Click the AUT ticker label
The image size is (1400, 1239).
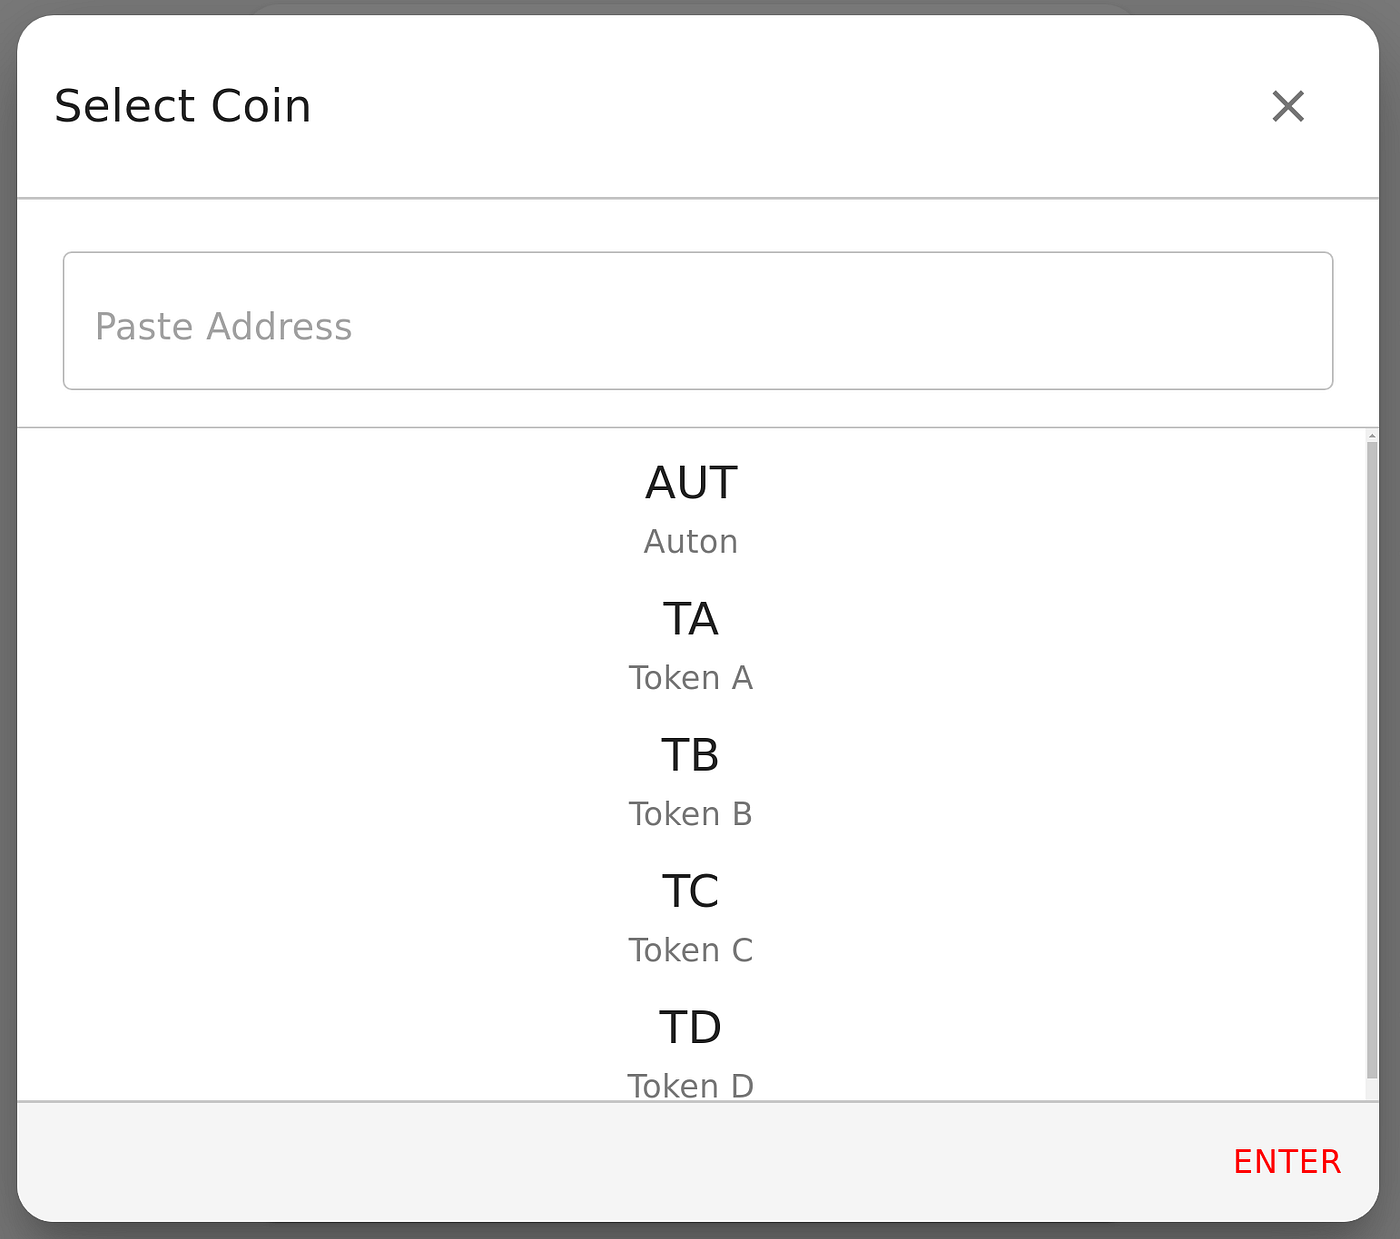click(691, 481)
